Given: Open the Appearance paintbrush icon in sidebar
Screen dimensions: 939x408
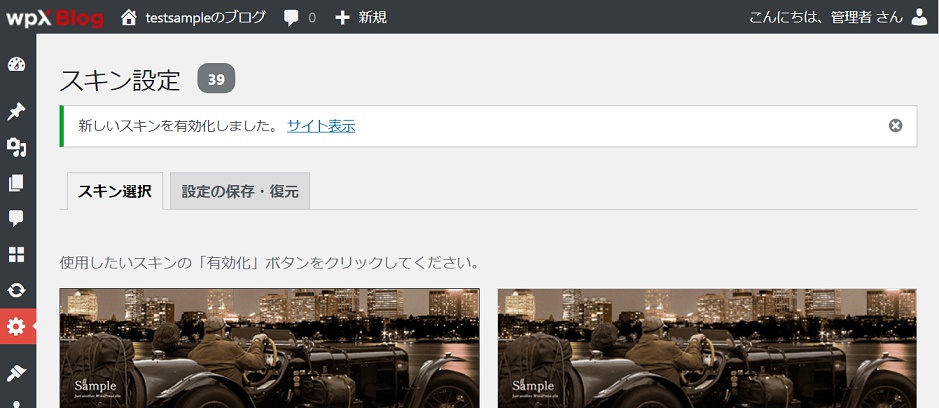Looking at the screenshot, I should coord(16,372).
